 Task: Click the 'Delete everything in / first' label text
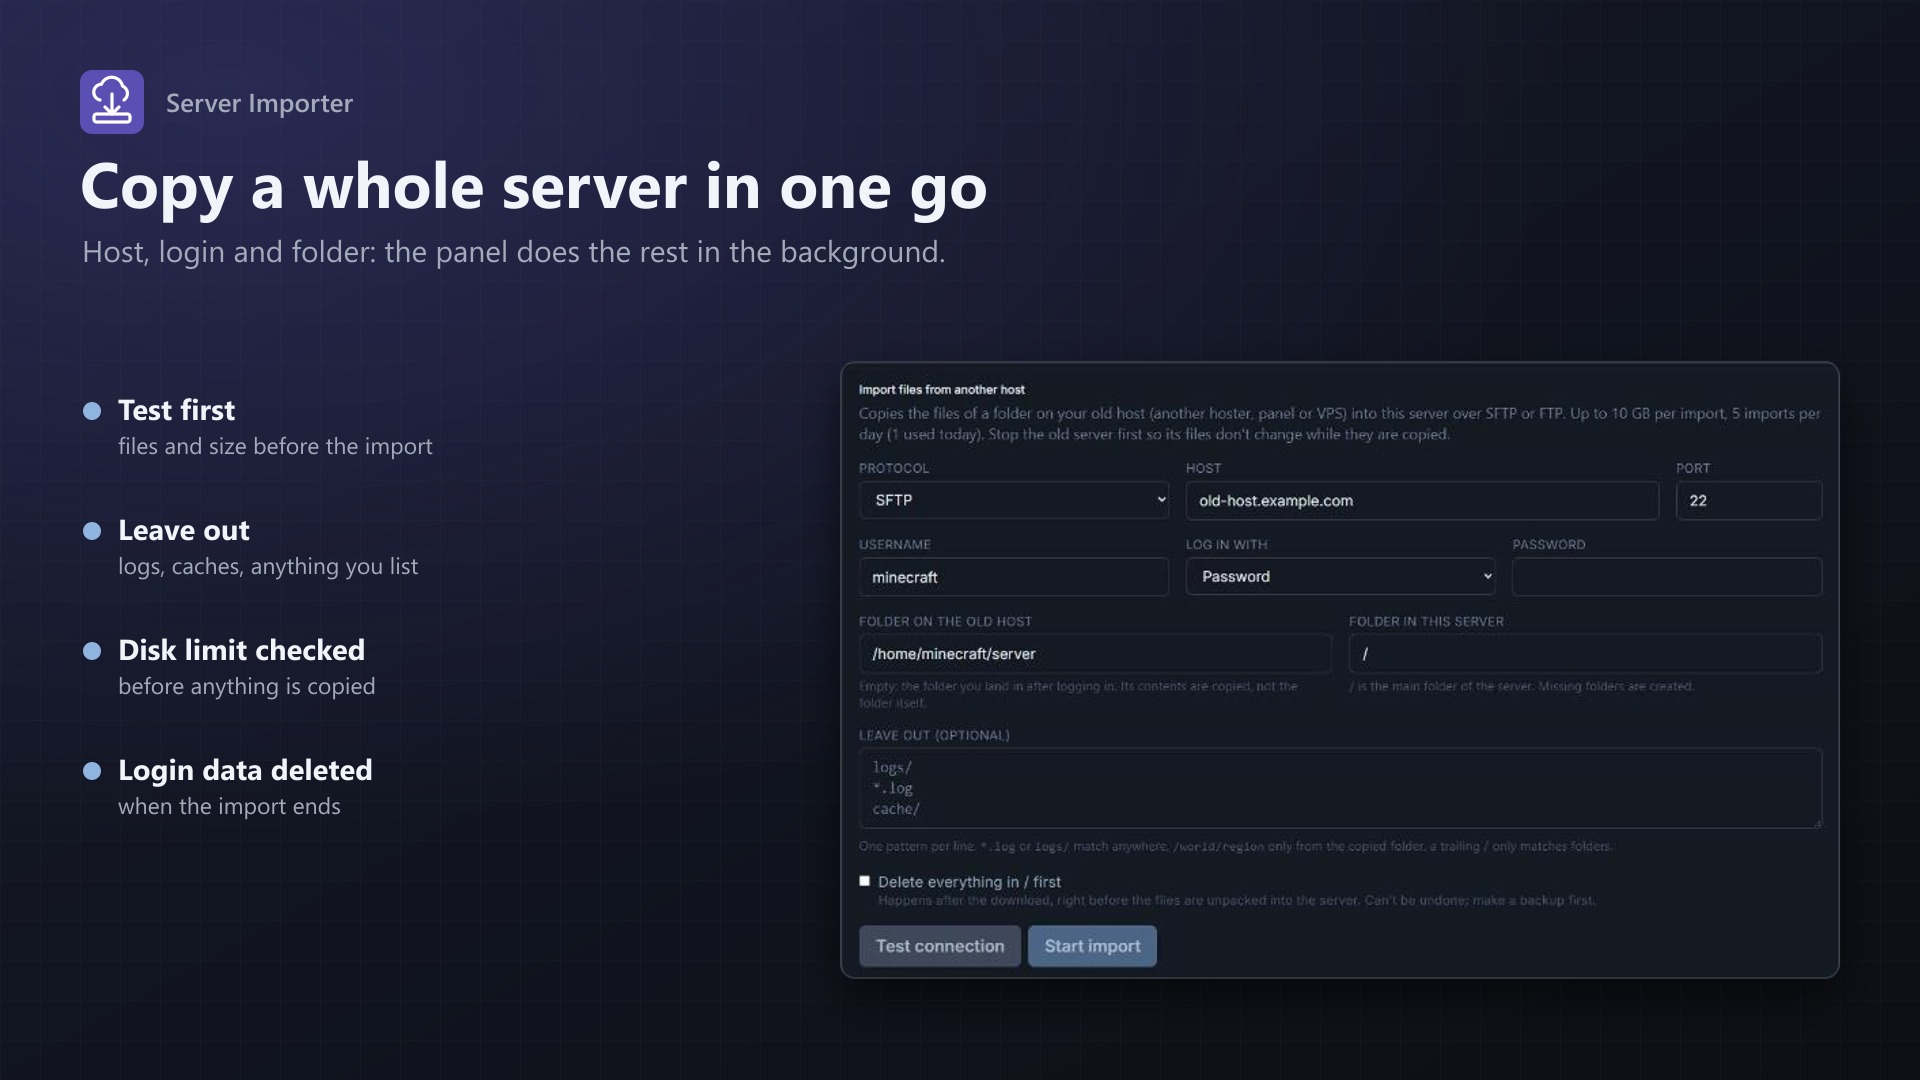point(969,882)
